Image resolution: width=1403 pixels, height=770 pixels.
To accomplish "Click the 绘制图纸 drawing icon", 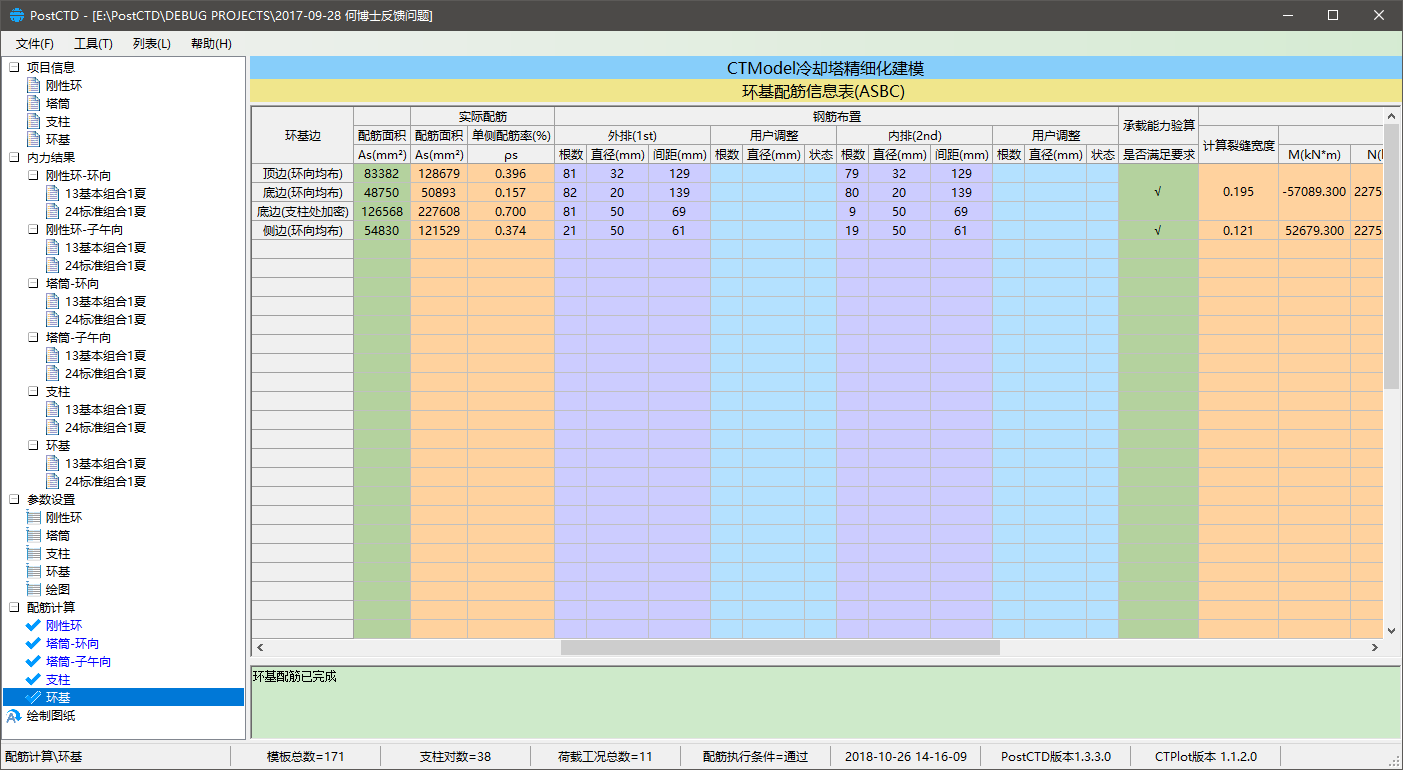I will (x=14, y=716).
